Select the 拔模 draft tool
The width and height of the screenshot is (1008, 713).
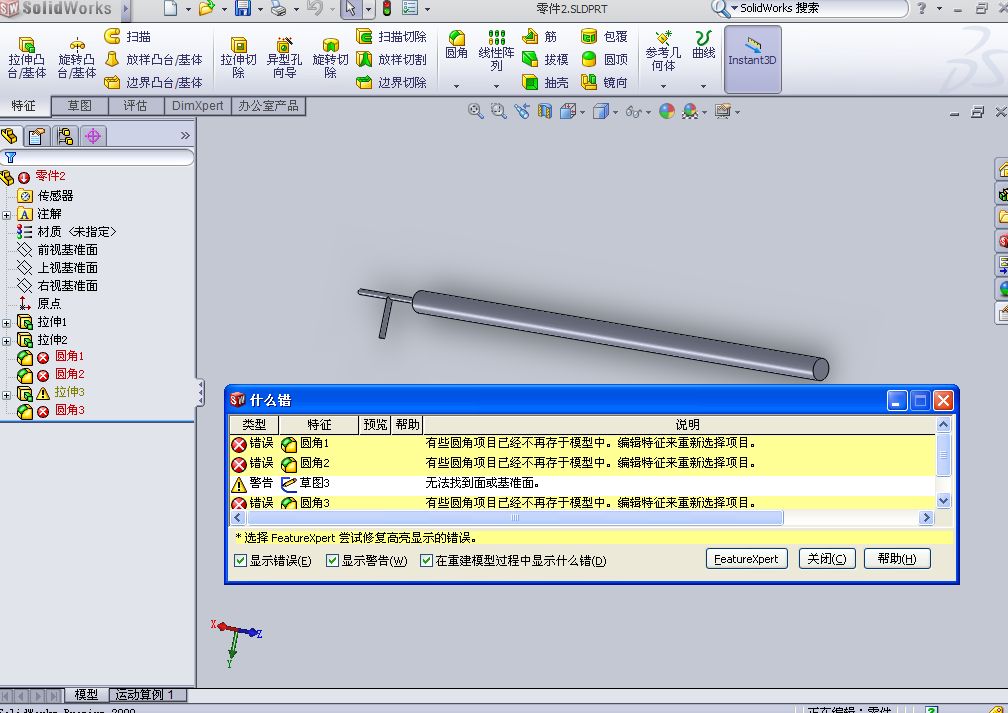coord(545,60)
